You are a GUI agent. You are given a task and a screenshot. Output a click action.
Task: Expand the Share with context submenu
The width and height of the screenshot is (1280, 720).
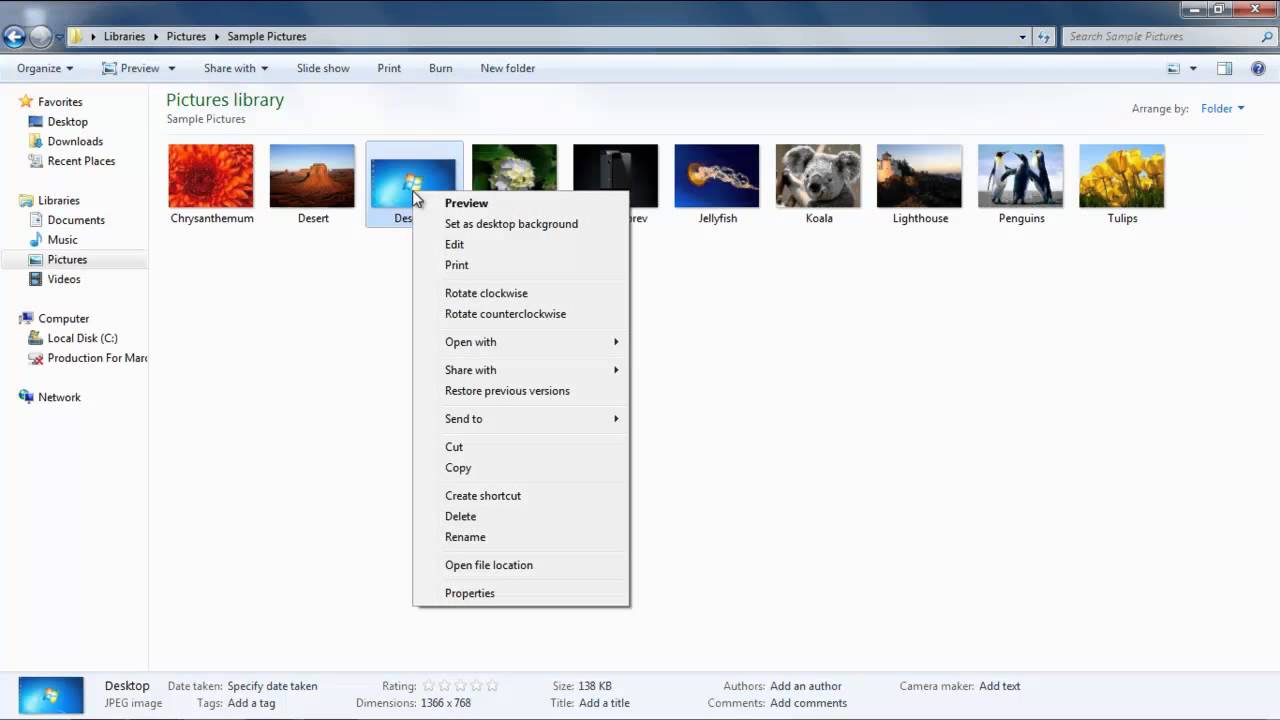pos(521,370)
